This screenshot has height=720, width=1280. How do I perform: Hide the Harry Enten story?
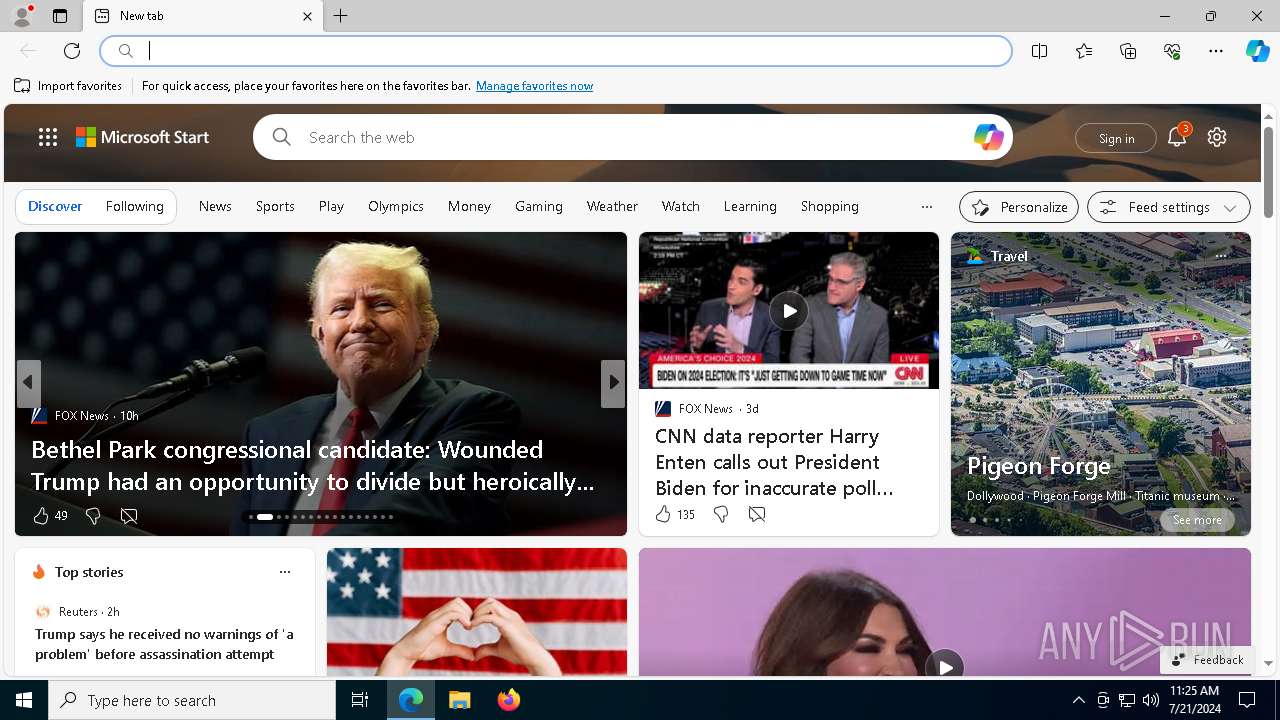click(757, 514)
